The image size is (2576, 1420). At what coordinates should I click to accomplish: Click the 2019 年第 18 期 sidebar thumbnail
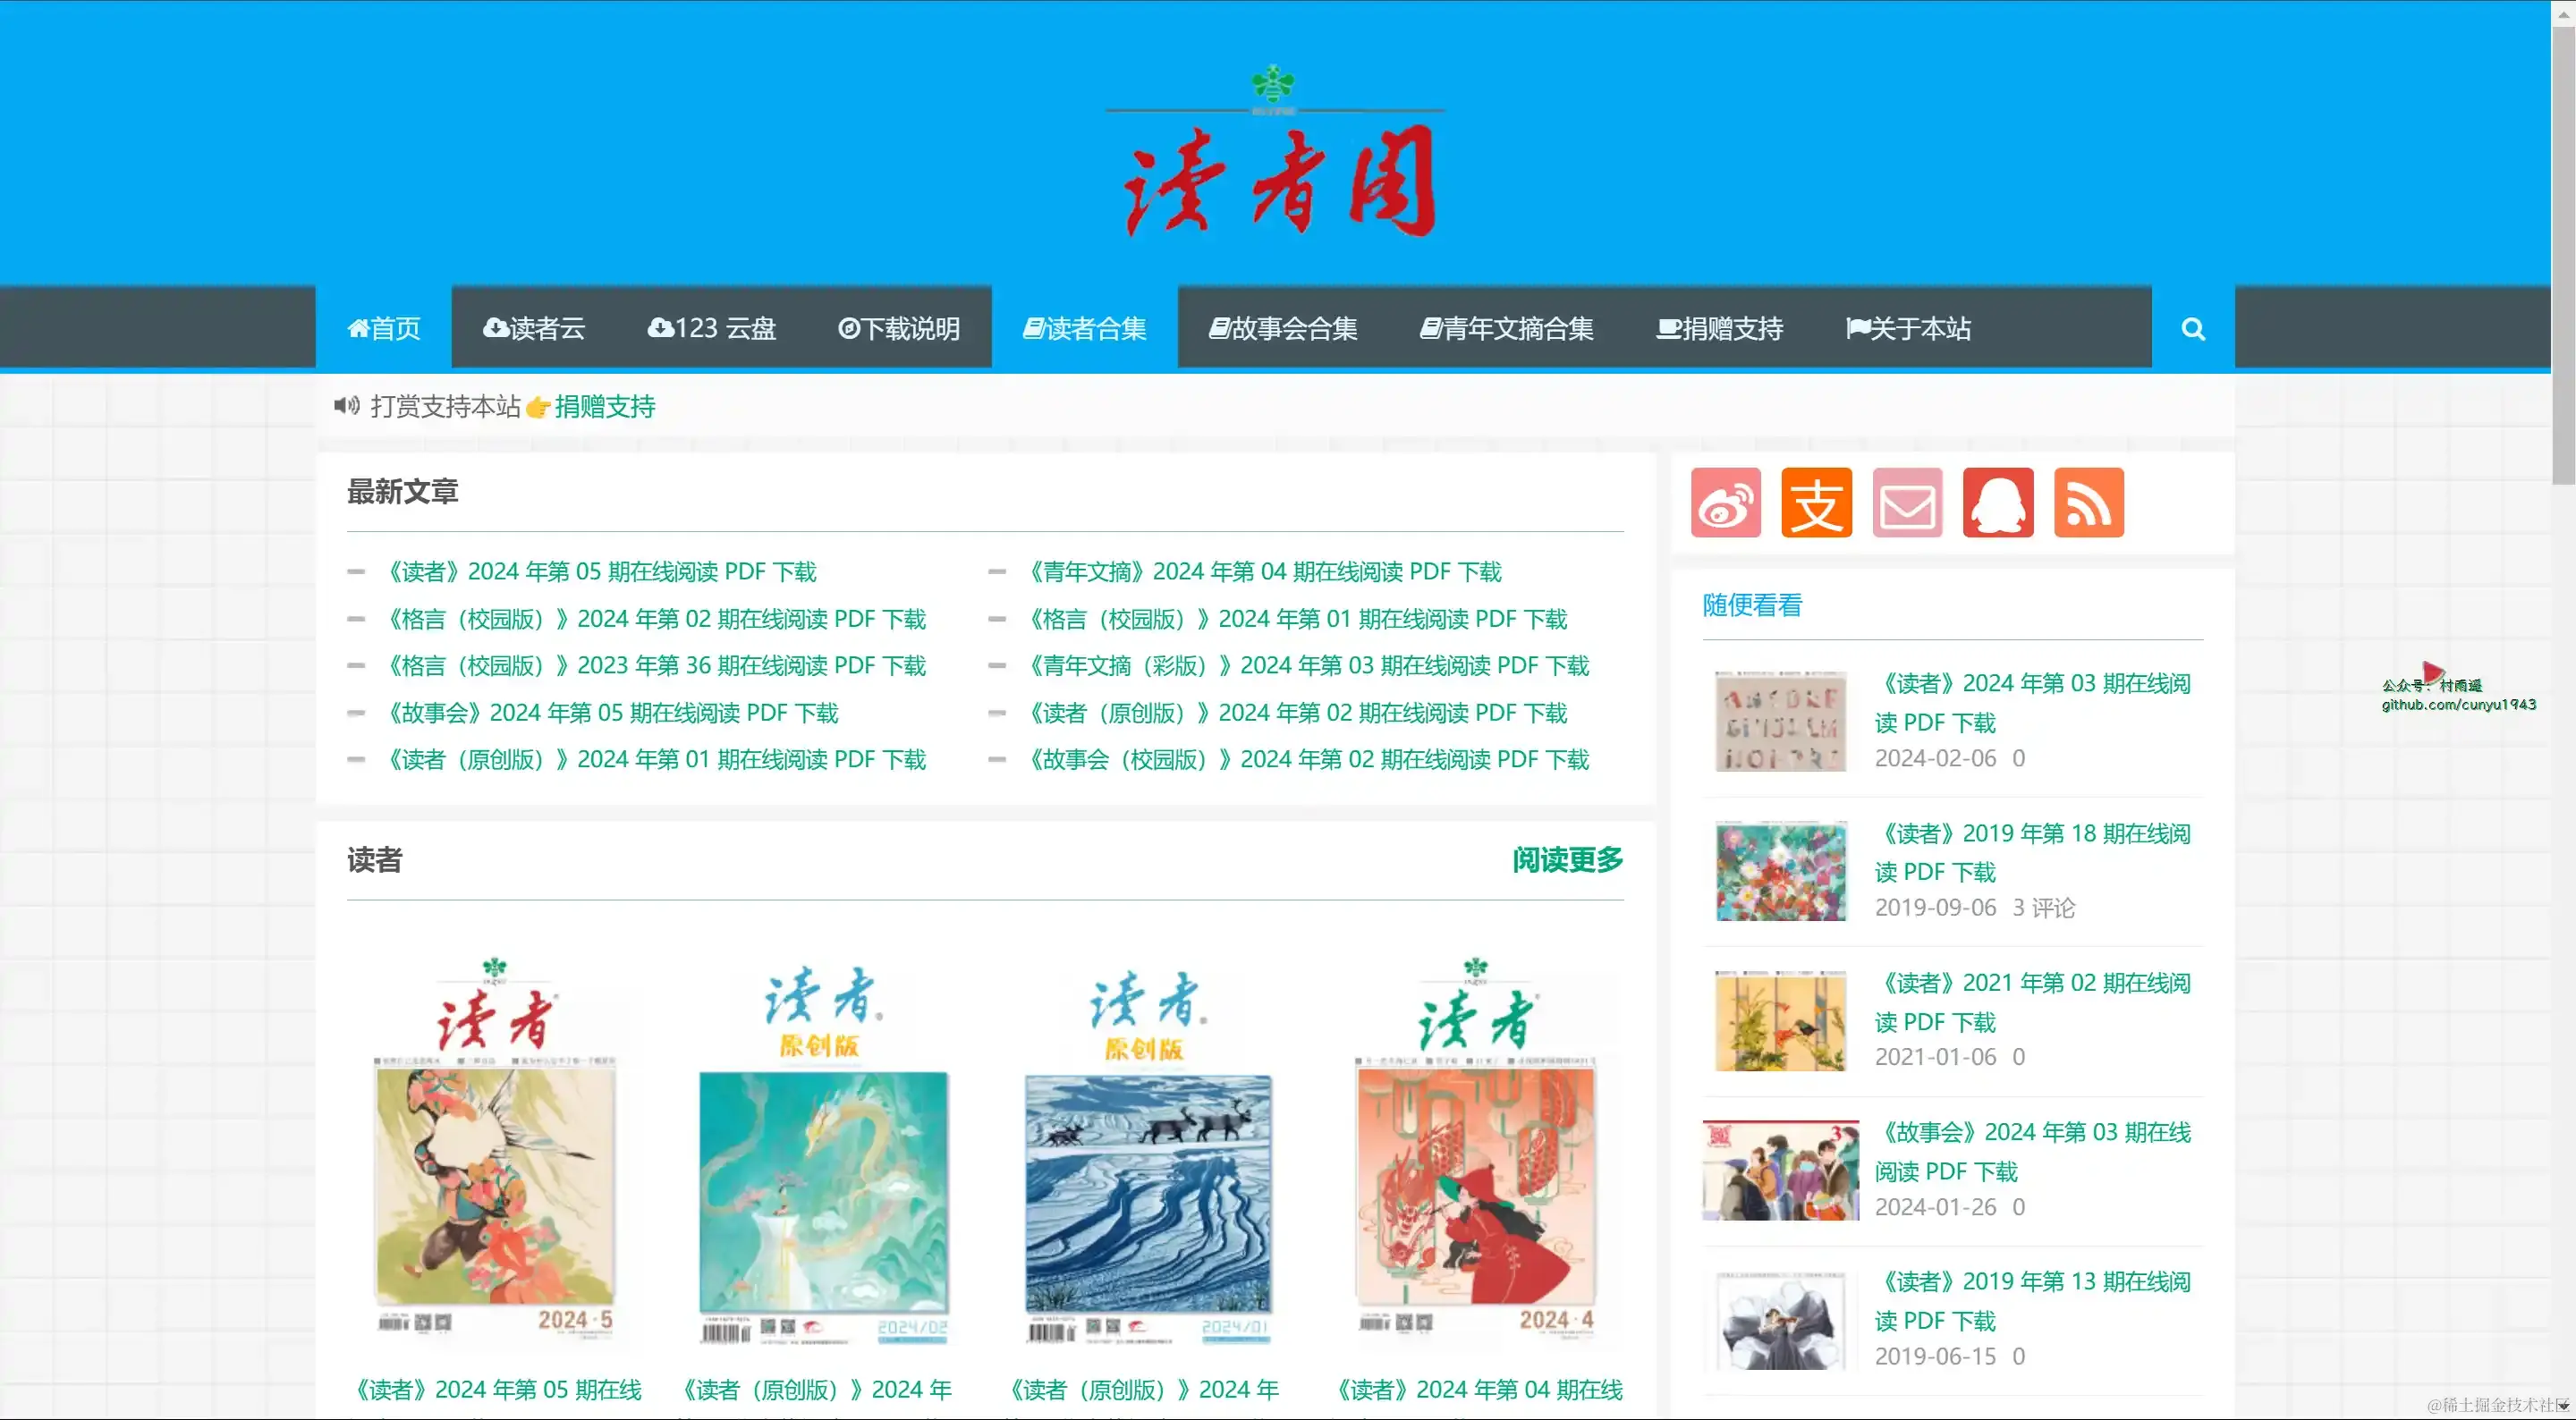(x=1780, y=871)
